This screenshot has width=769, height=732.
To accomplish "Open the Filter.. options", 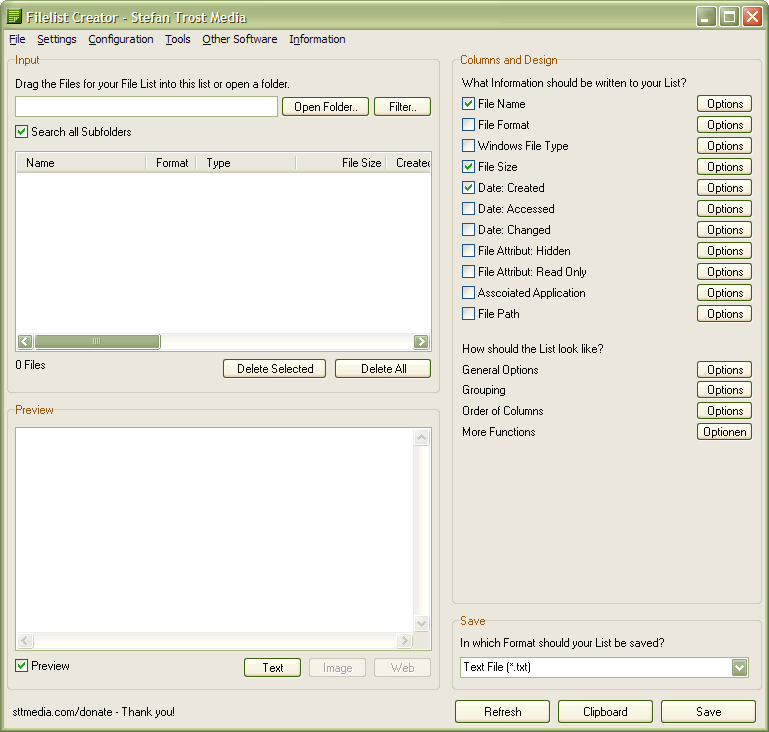I will [x=402, y=107].
